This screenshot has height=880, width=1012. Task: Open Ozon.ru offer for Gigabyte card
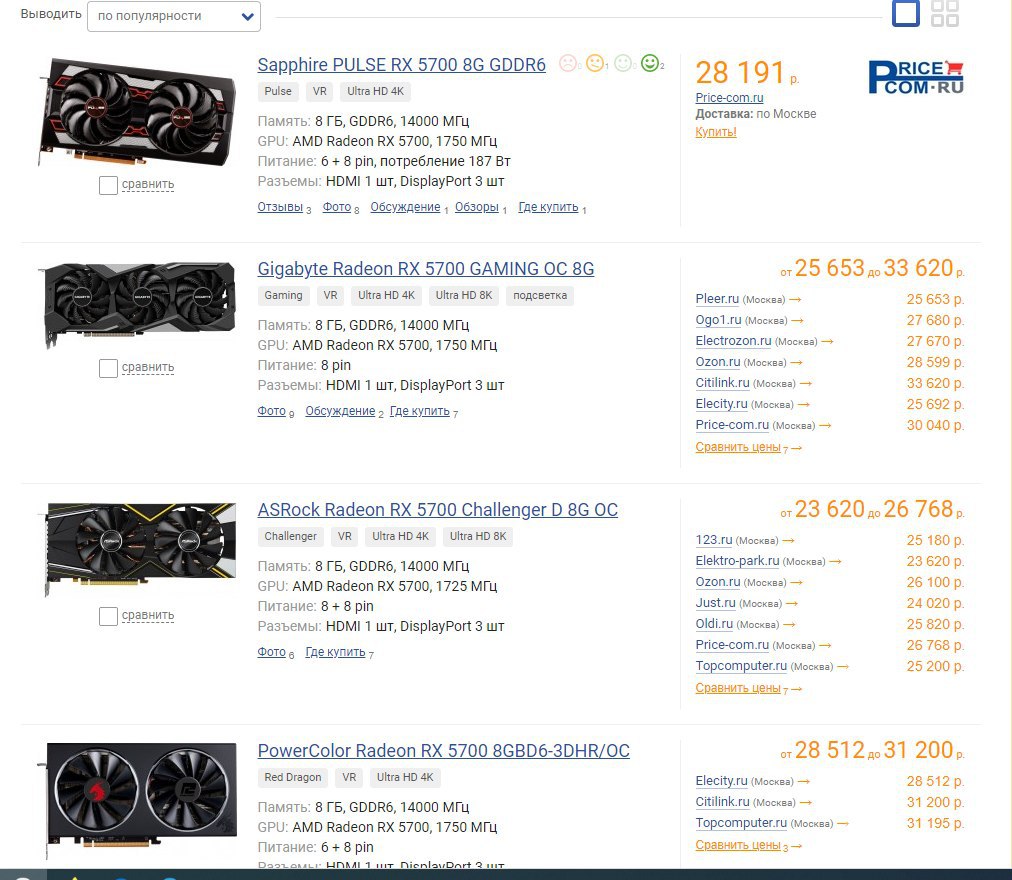(x=718, y=362)
